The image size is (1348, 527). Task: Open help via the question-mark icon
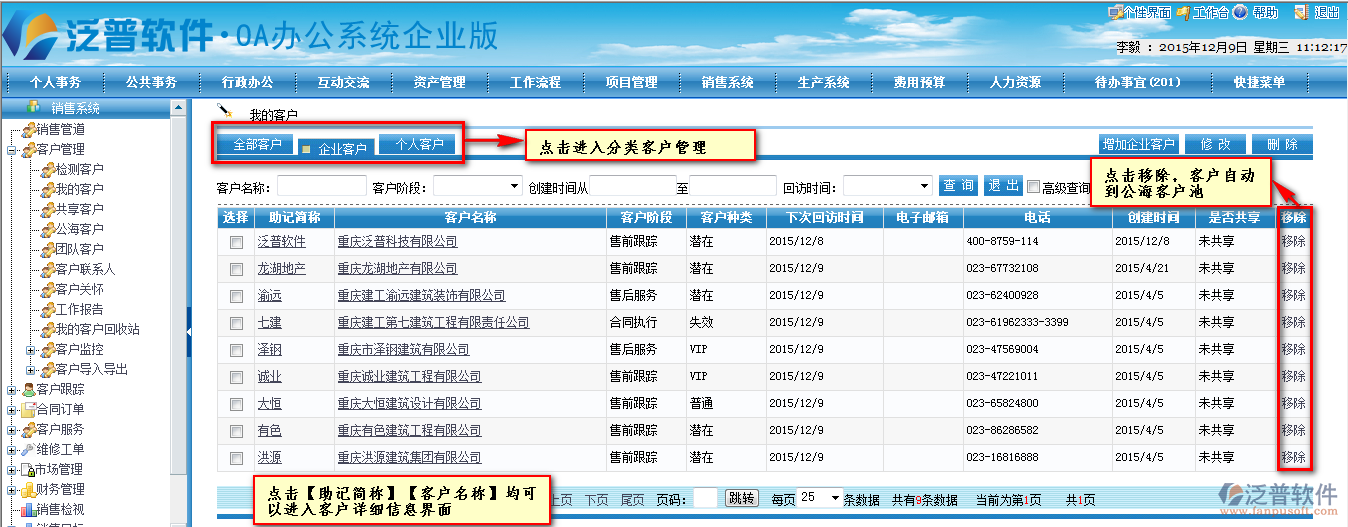(x=1240, y=12)
